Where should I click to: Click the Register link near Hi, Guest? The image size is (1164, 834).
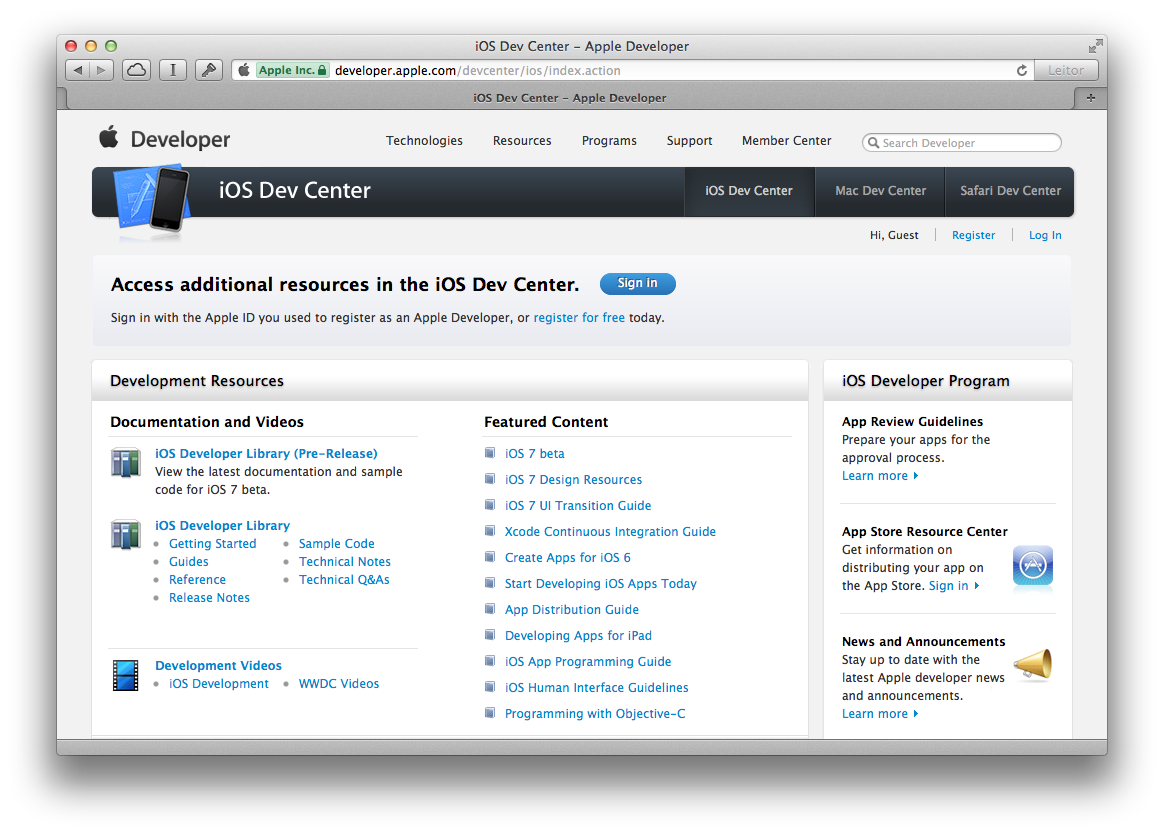tap(973, 235)
